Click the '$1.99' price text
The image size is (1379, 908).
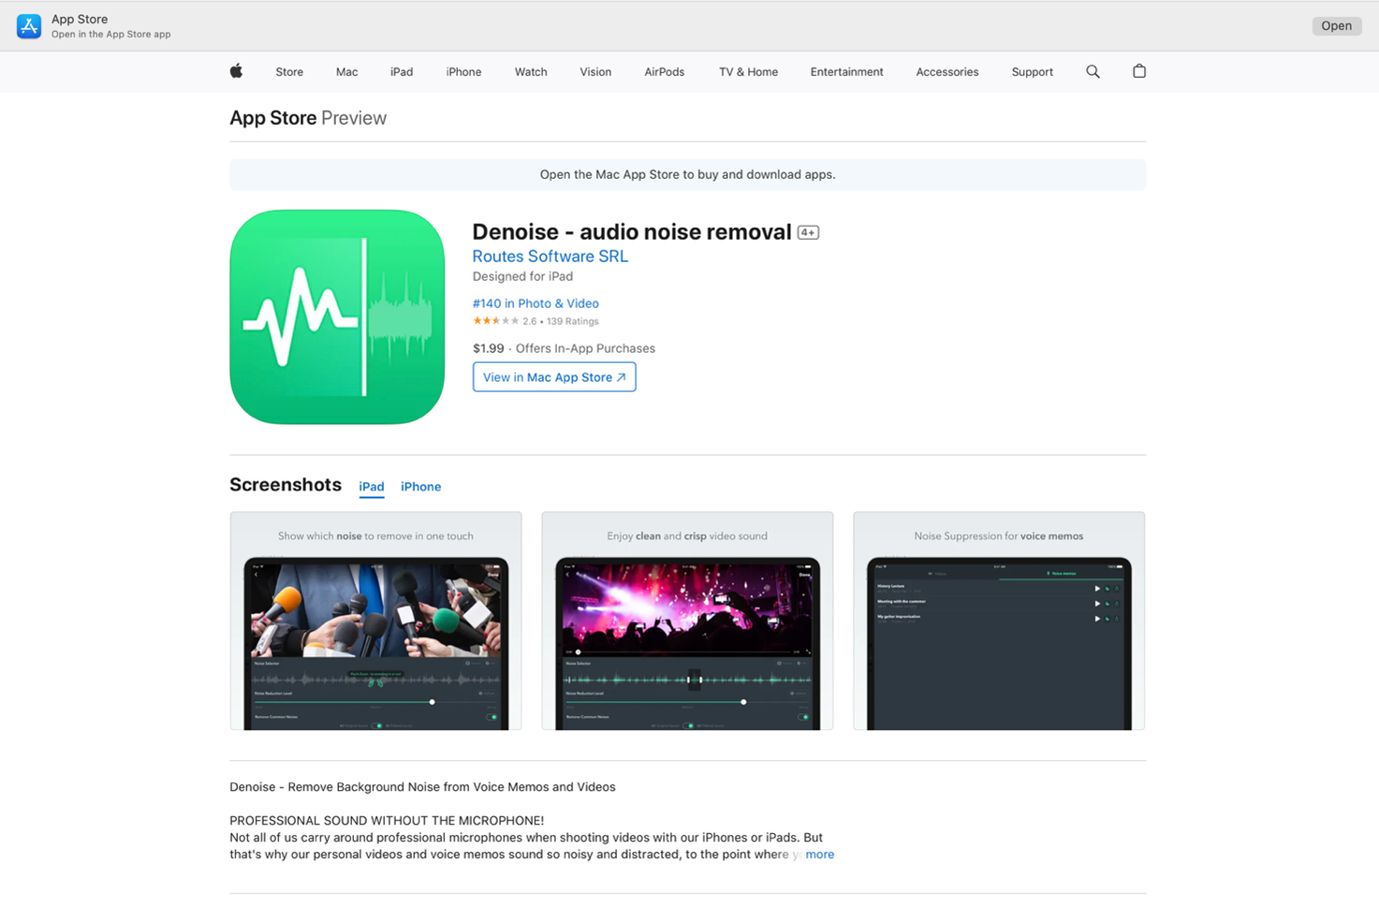(x=488, y=348)
